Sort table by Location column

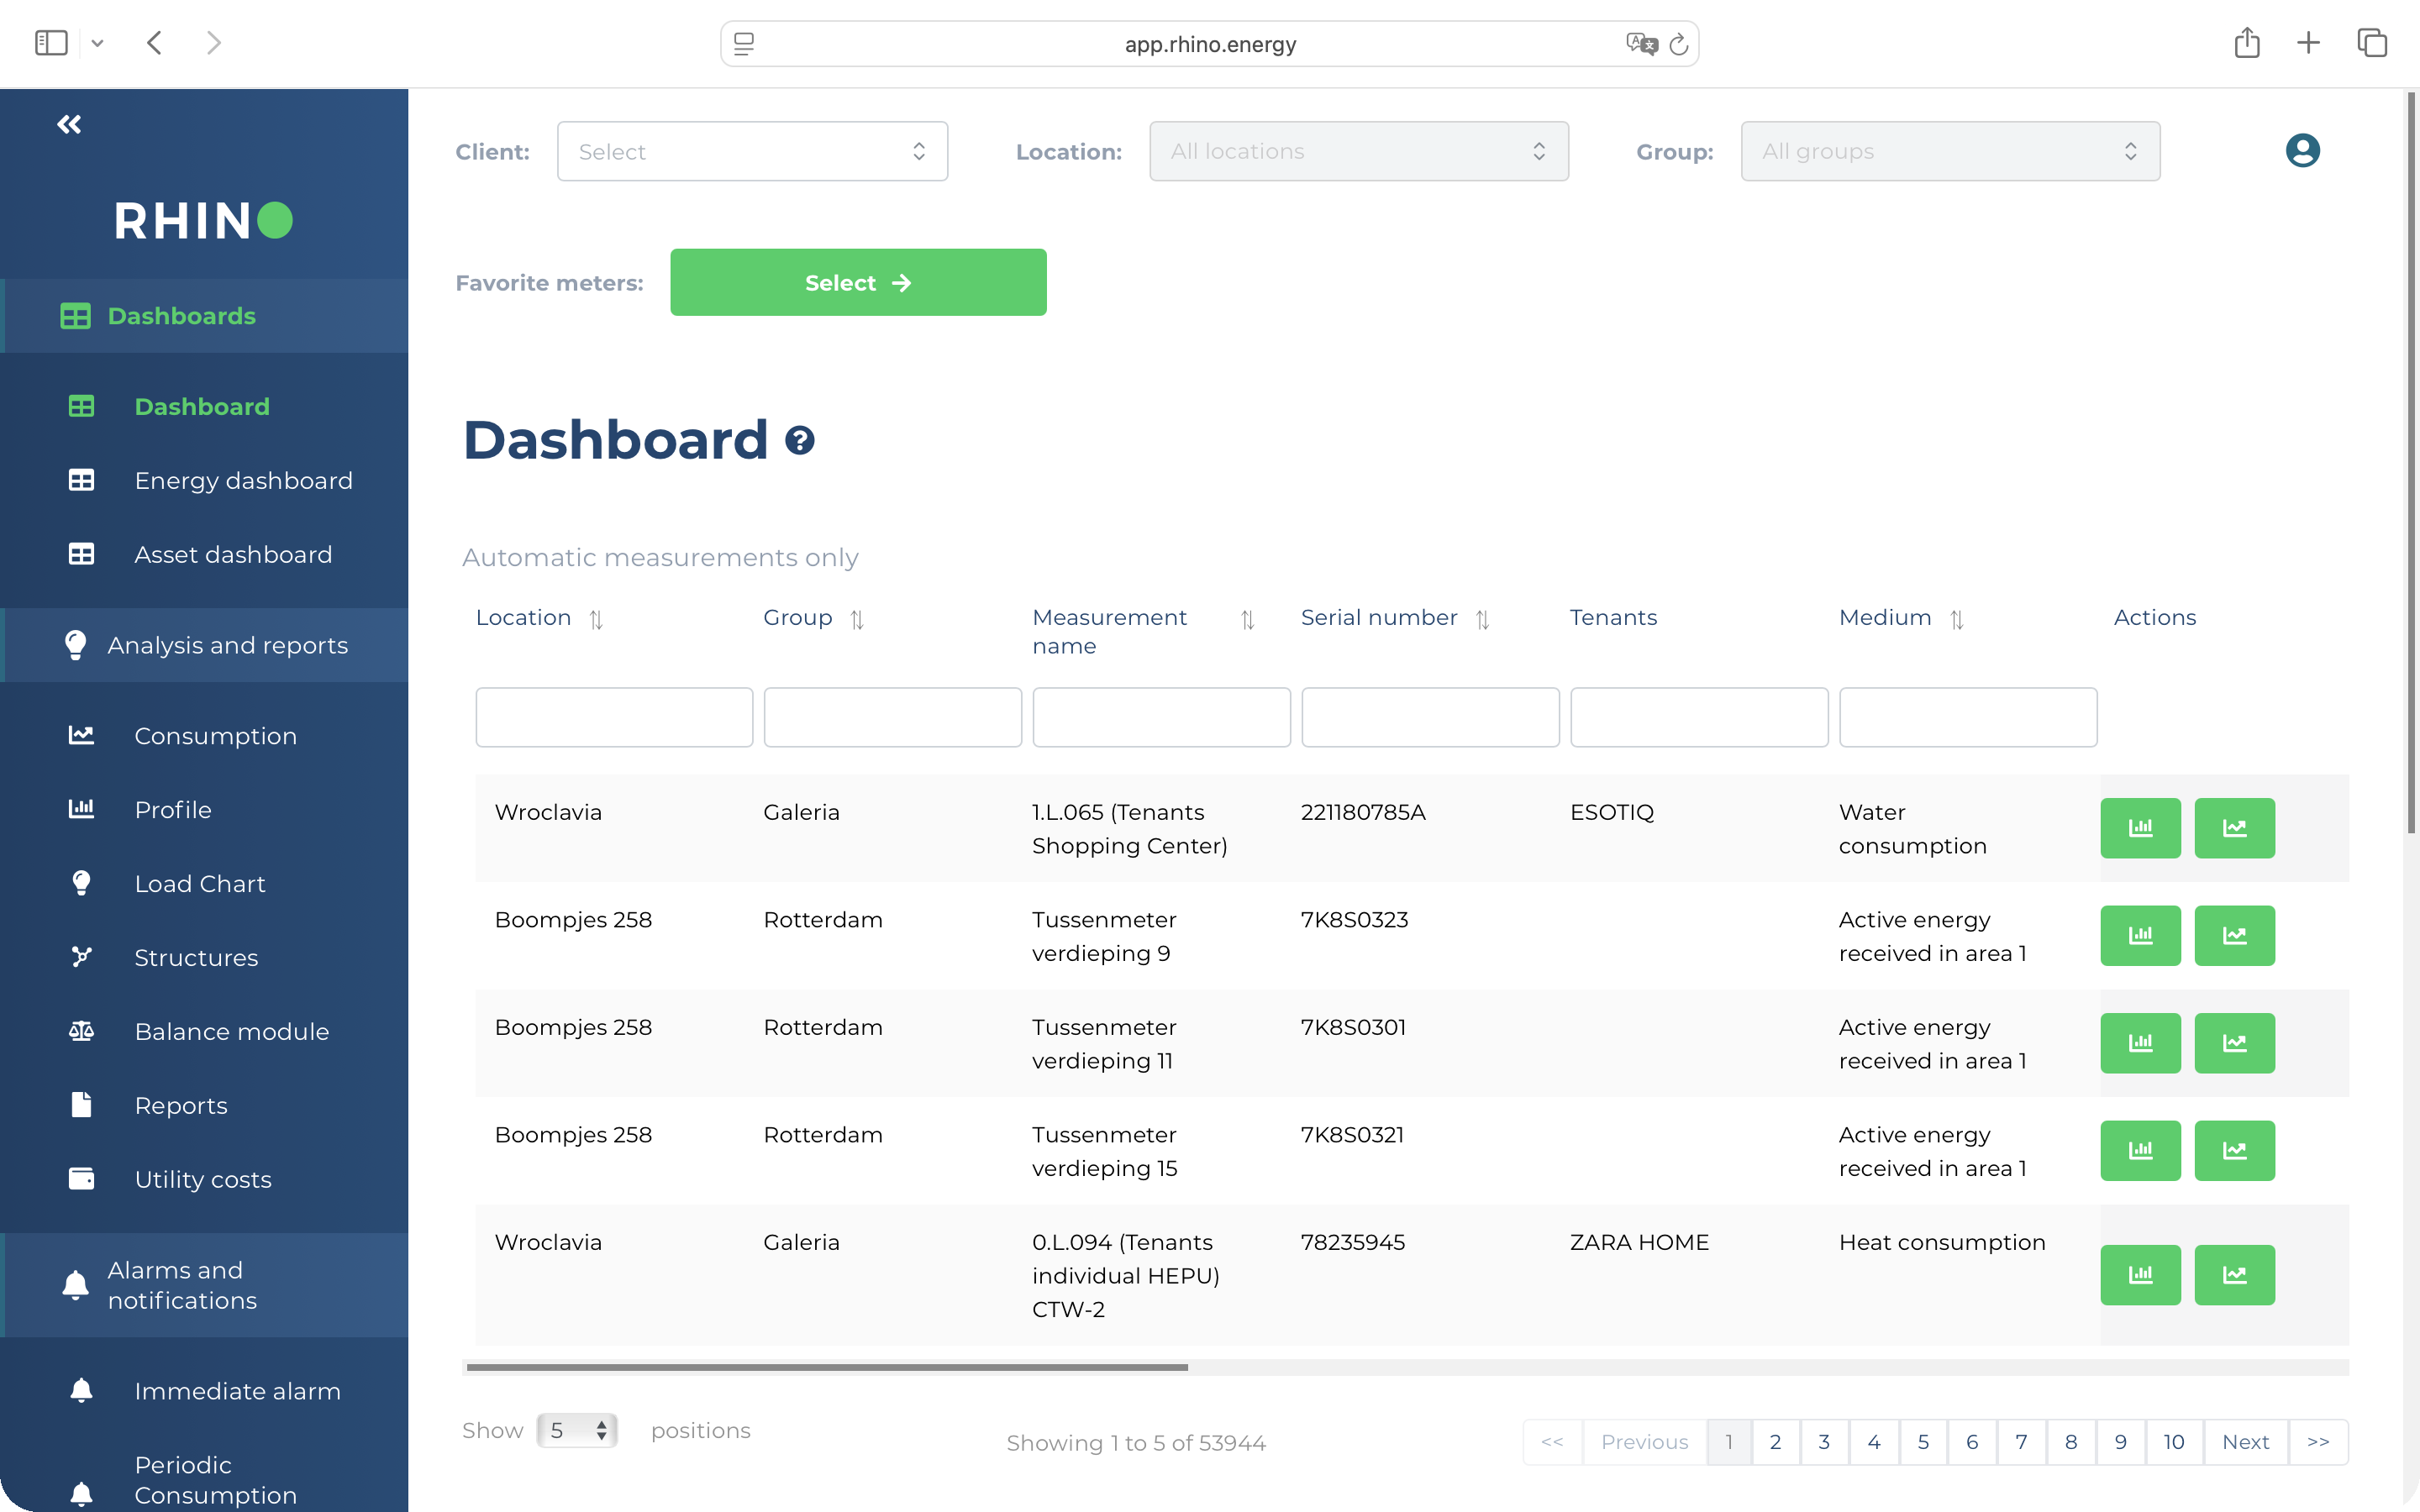[x=596, y=620]
